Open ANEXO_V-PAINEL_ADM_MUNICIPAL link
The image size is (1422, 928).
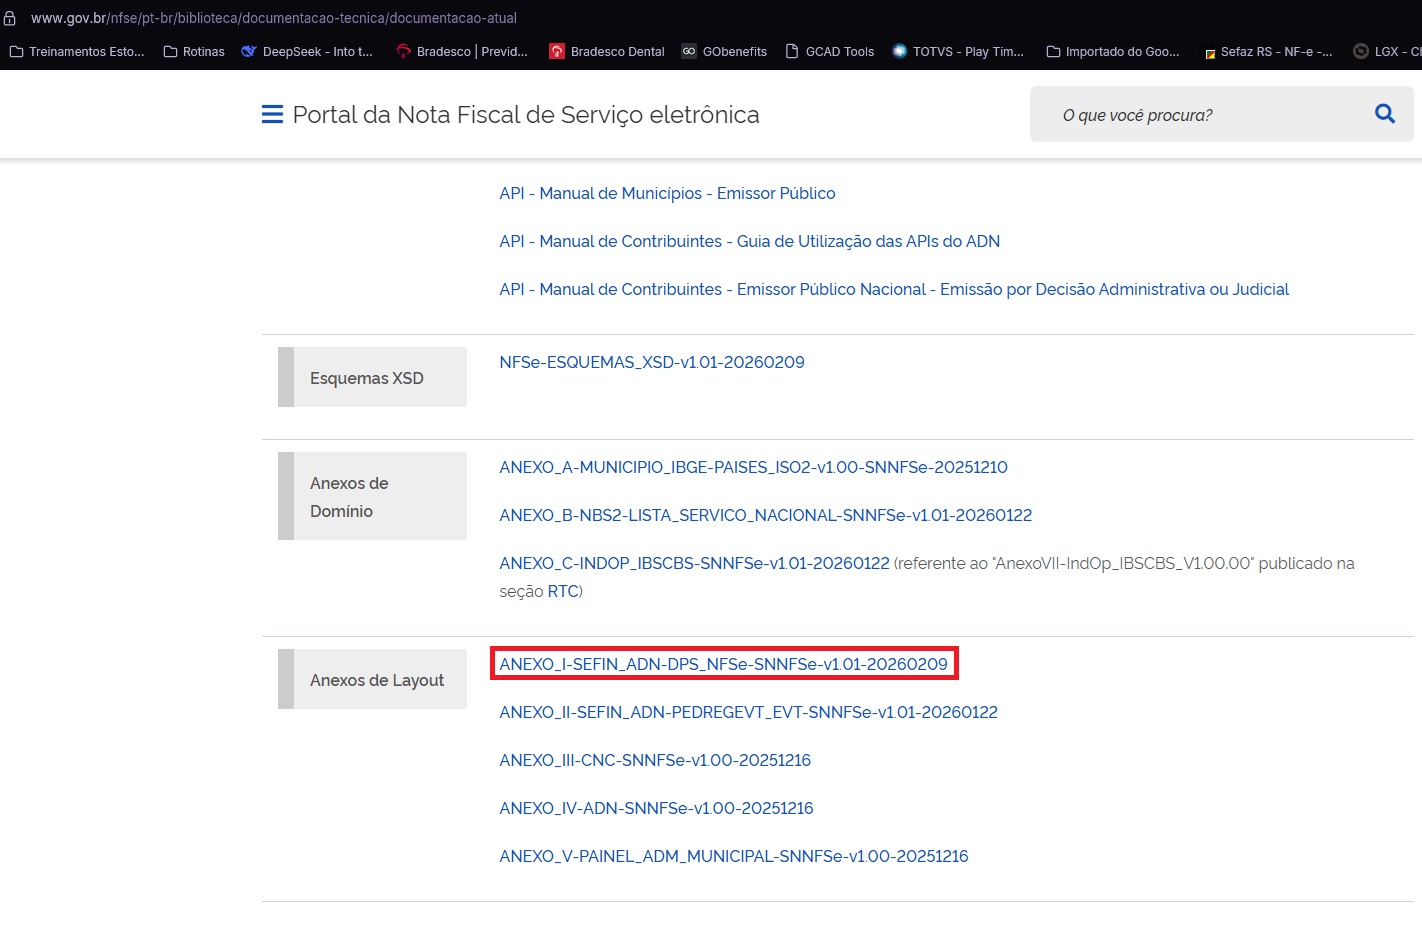(734, 857)
